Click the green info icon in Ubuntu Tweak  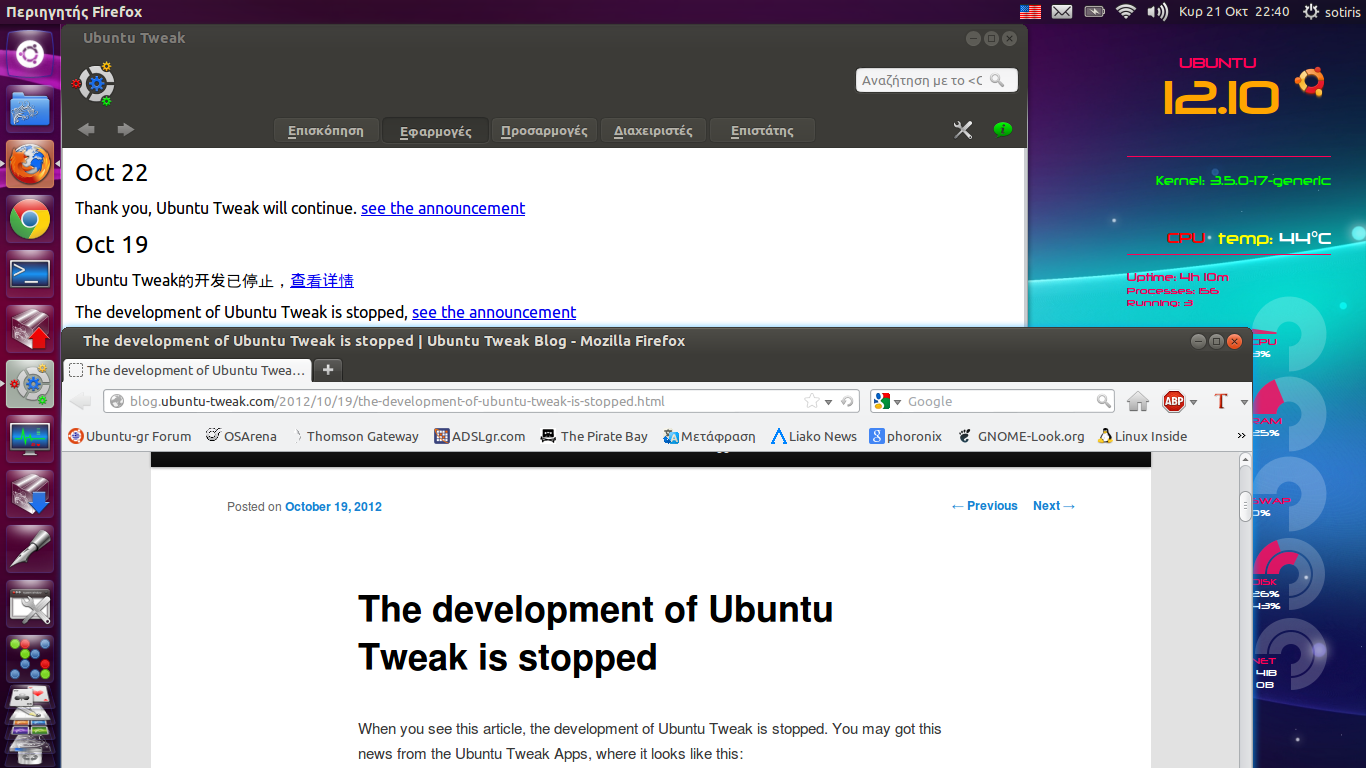[1002, 130]
